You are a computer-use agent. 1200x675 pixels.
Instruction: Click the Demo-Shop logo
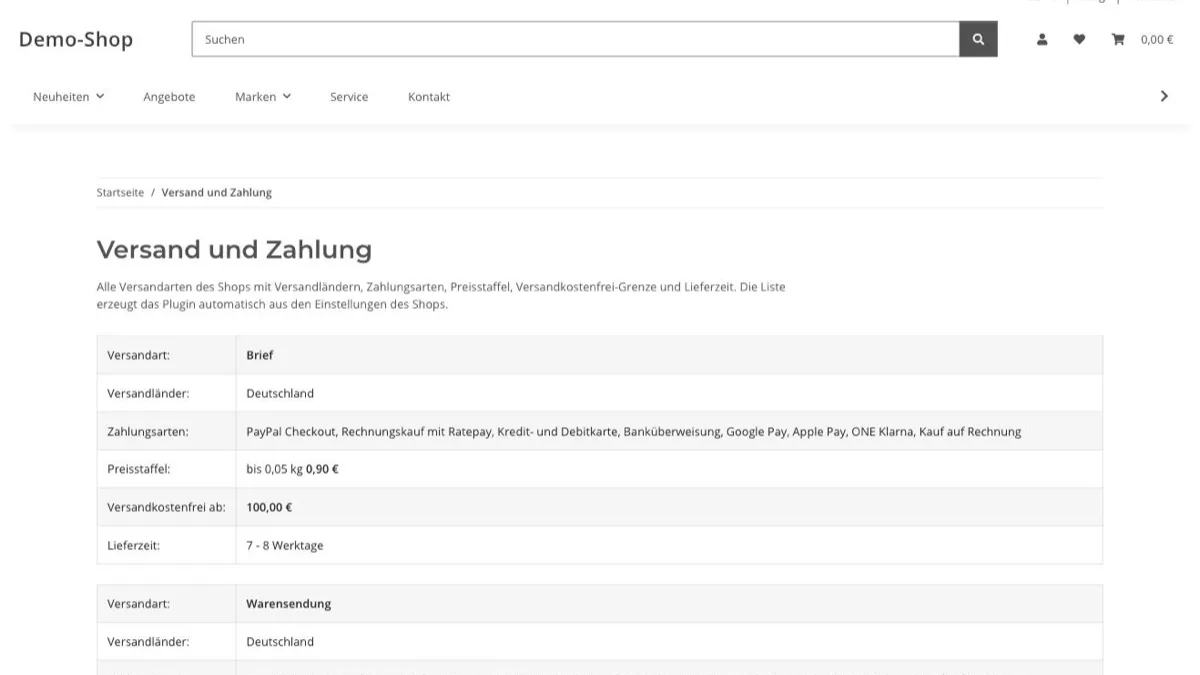tap(76, 39)
